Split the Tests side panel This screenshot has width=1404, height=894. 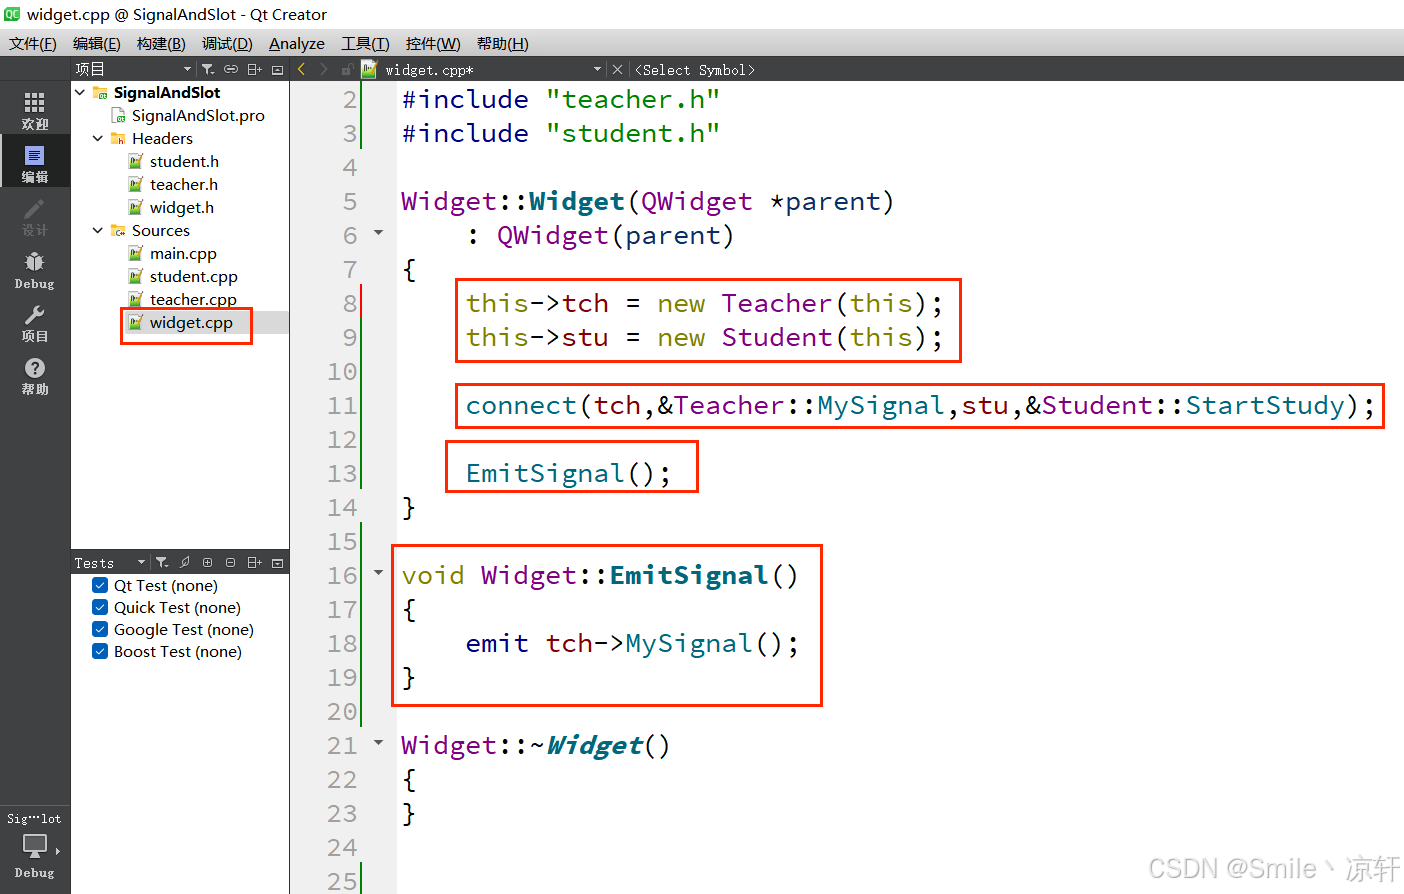[x=255, y=563]
